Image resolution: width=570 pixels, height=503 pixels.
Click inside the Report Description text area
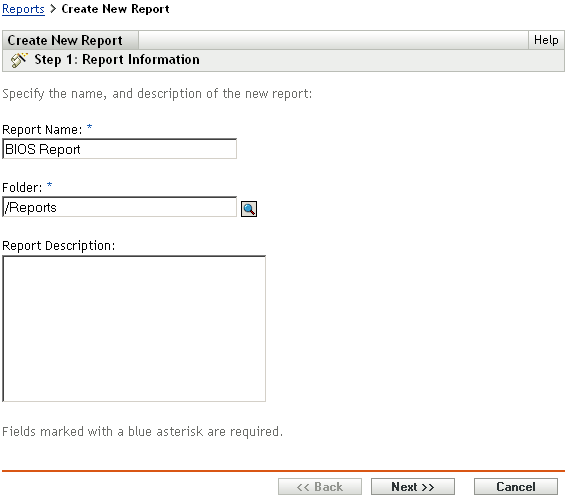click(134, 329)
